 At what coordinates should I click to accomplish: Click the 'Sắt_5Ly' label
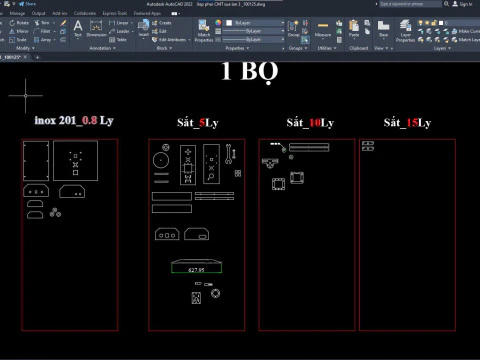click(198, 123)
